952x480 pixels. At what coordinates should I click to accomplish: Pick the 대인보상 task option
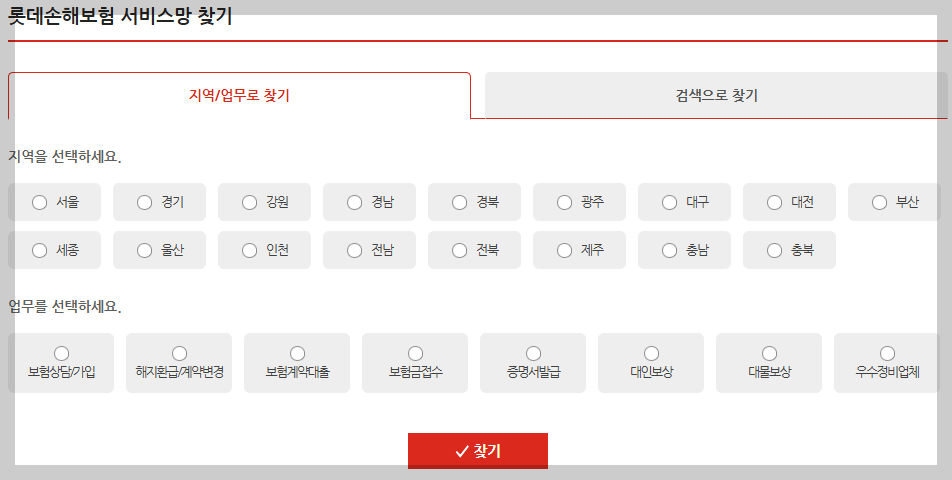point(651,353)
